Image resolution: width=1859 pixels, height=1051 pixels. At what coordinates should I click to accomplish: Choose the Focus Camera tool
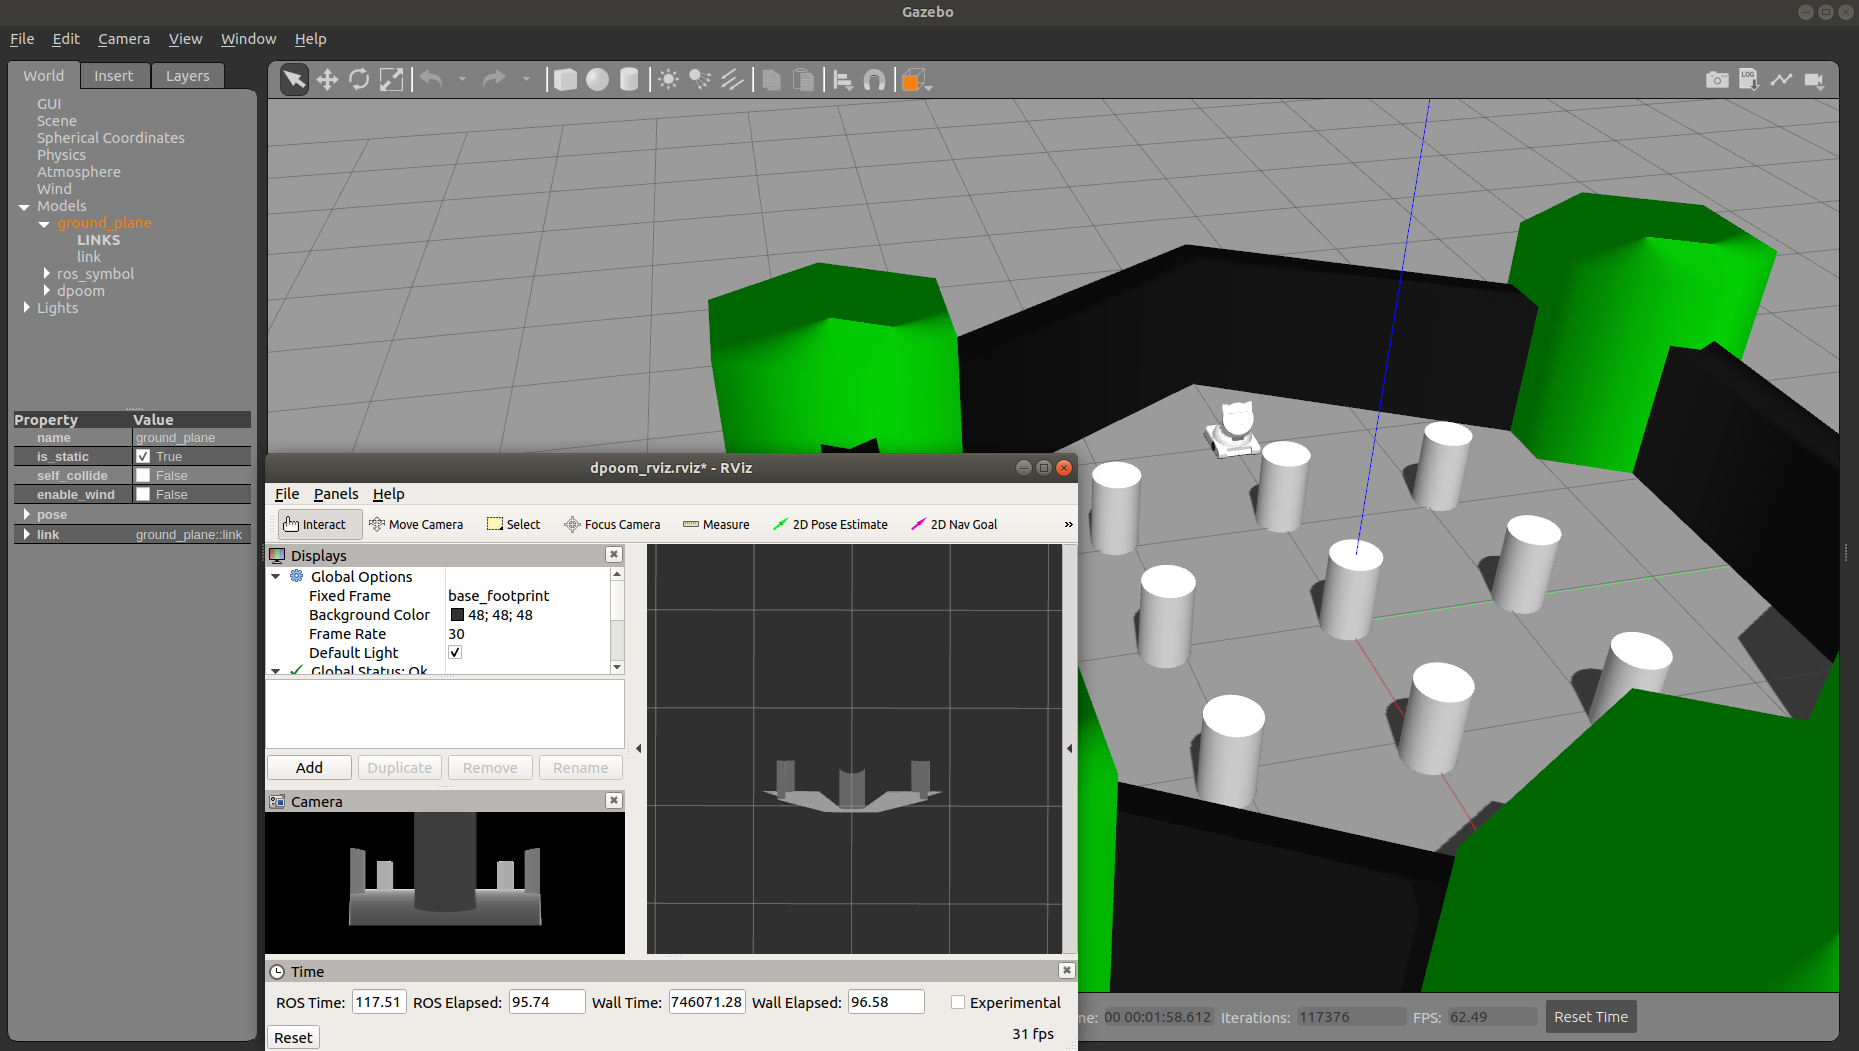point(612,525)
